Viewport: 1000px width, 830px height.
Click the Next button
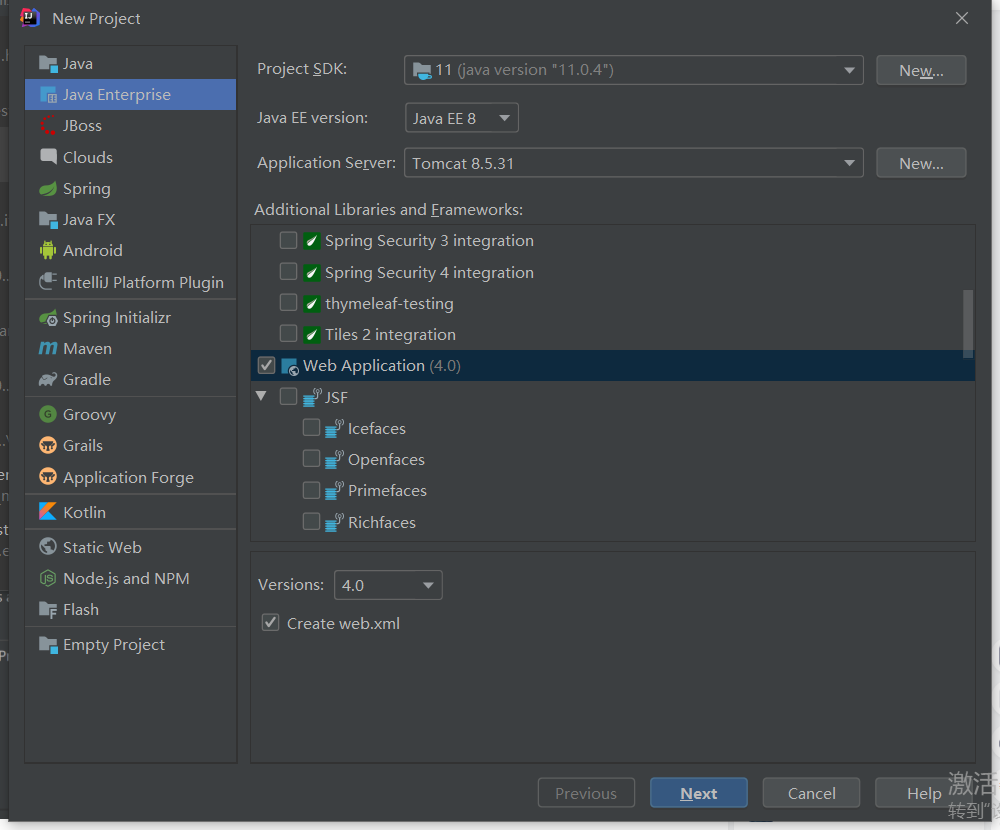coord(698,793)
